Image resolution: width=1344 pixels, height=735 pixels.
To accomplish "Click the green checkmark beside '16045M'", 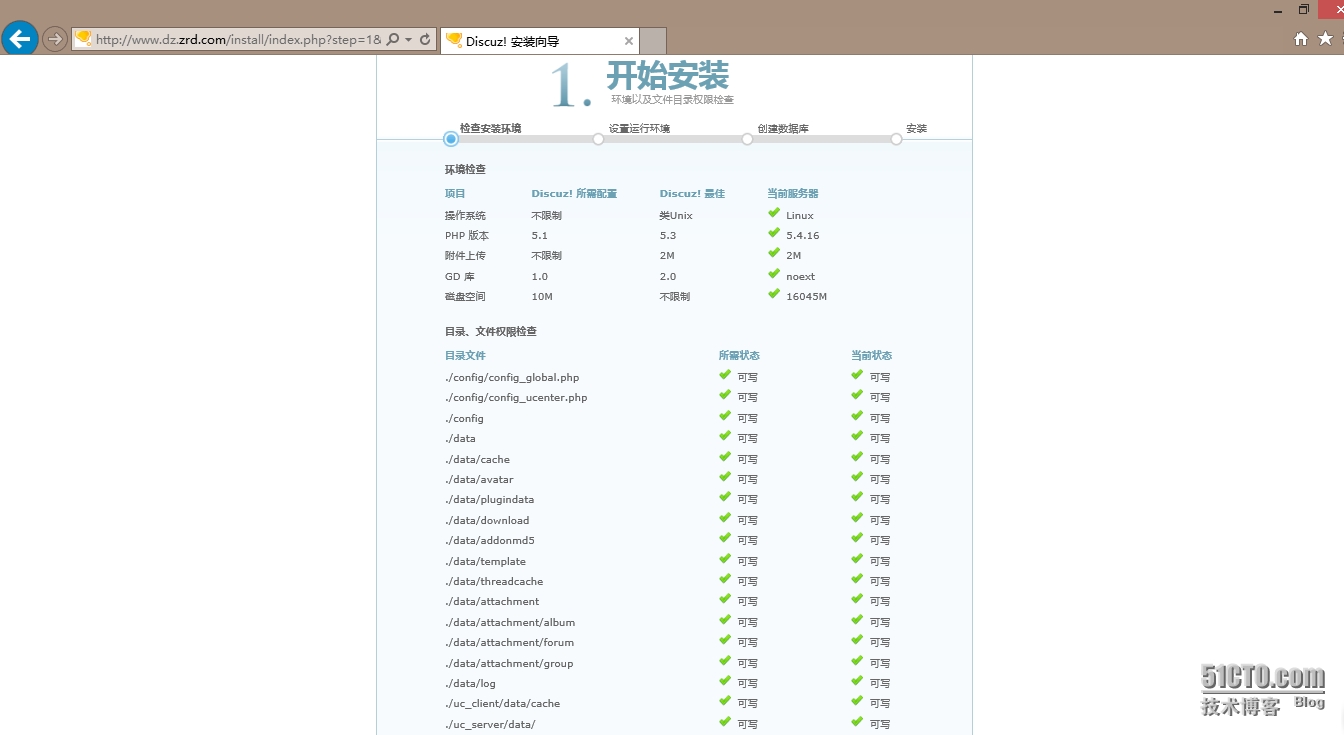I will tap(774, 294).
